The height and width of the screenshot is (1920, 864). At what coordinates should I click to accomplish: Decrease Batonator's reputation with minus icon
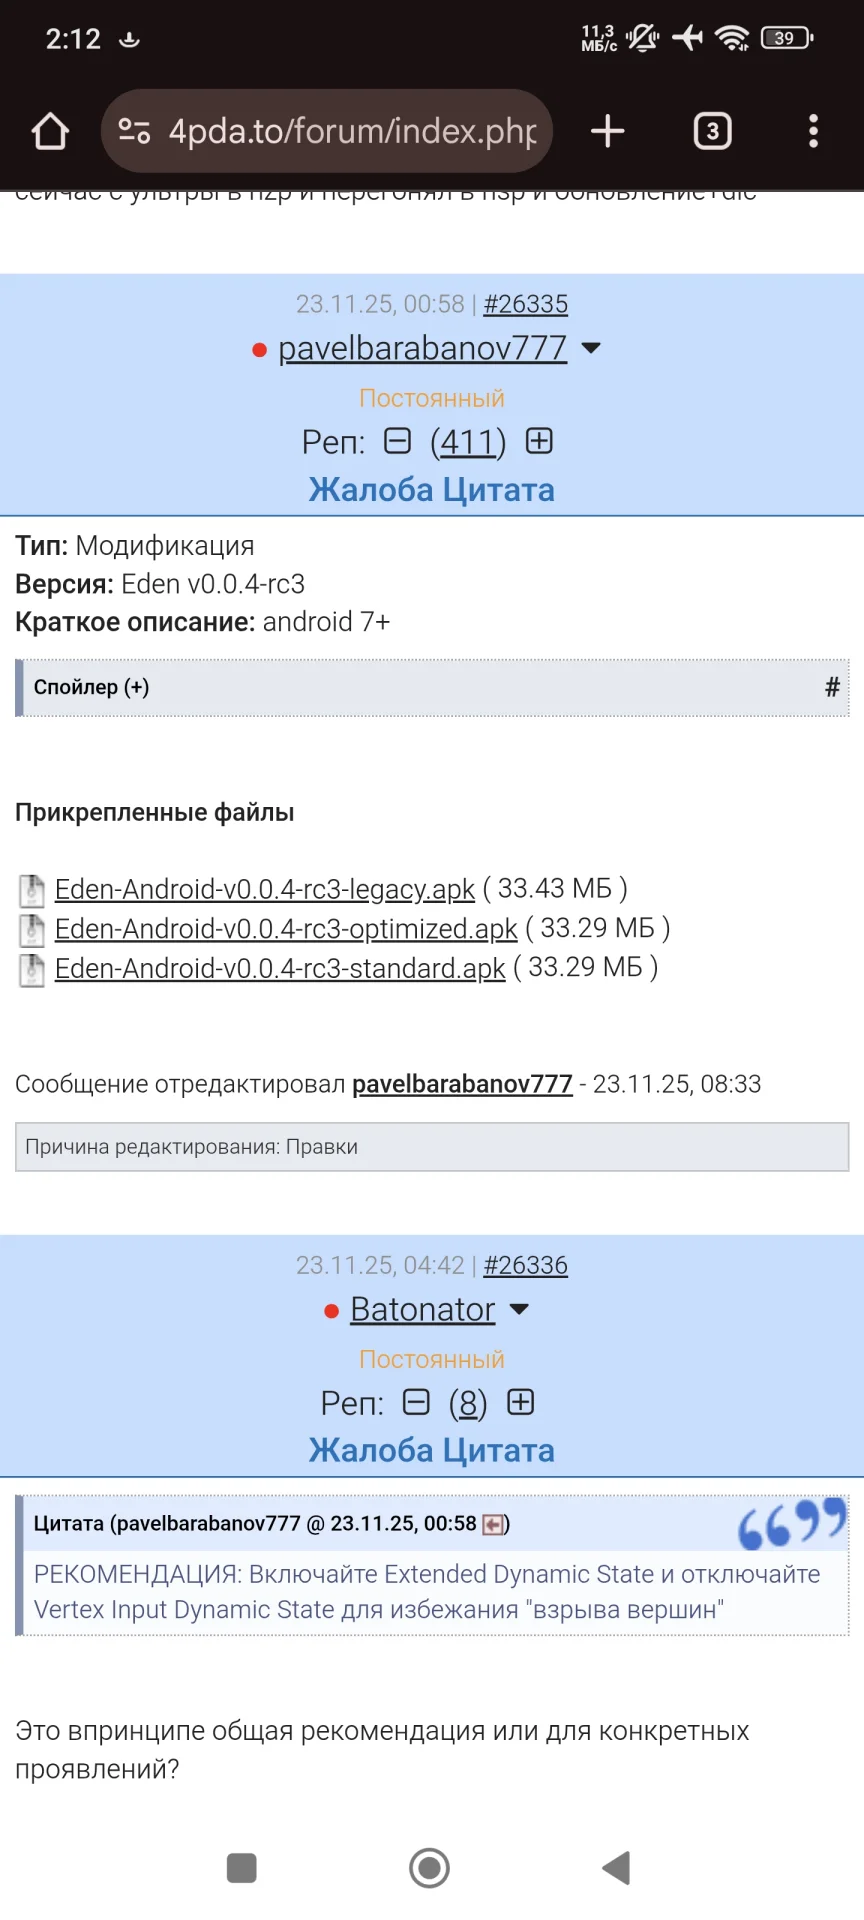click(416, 1402)
